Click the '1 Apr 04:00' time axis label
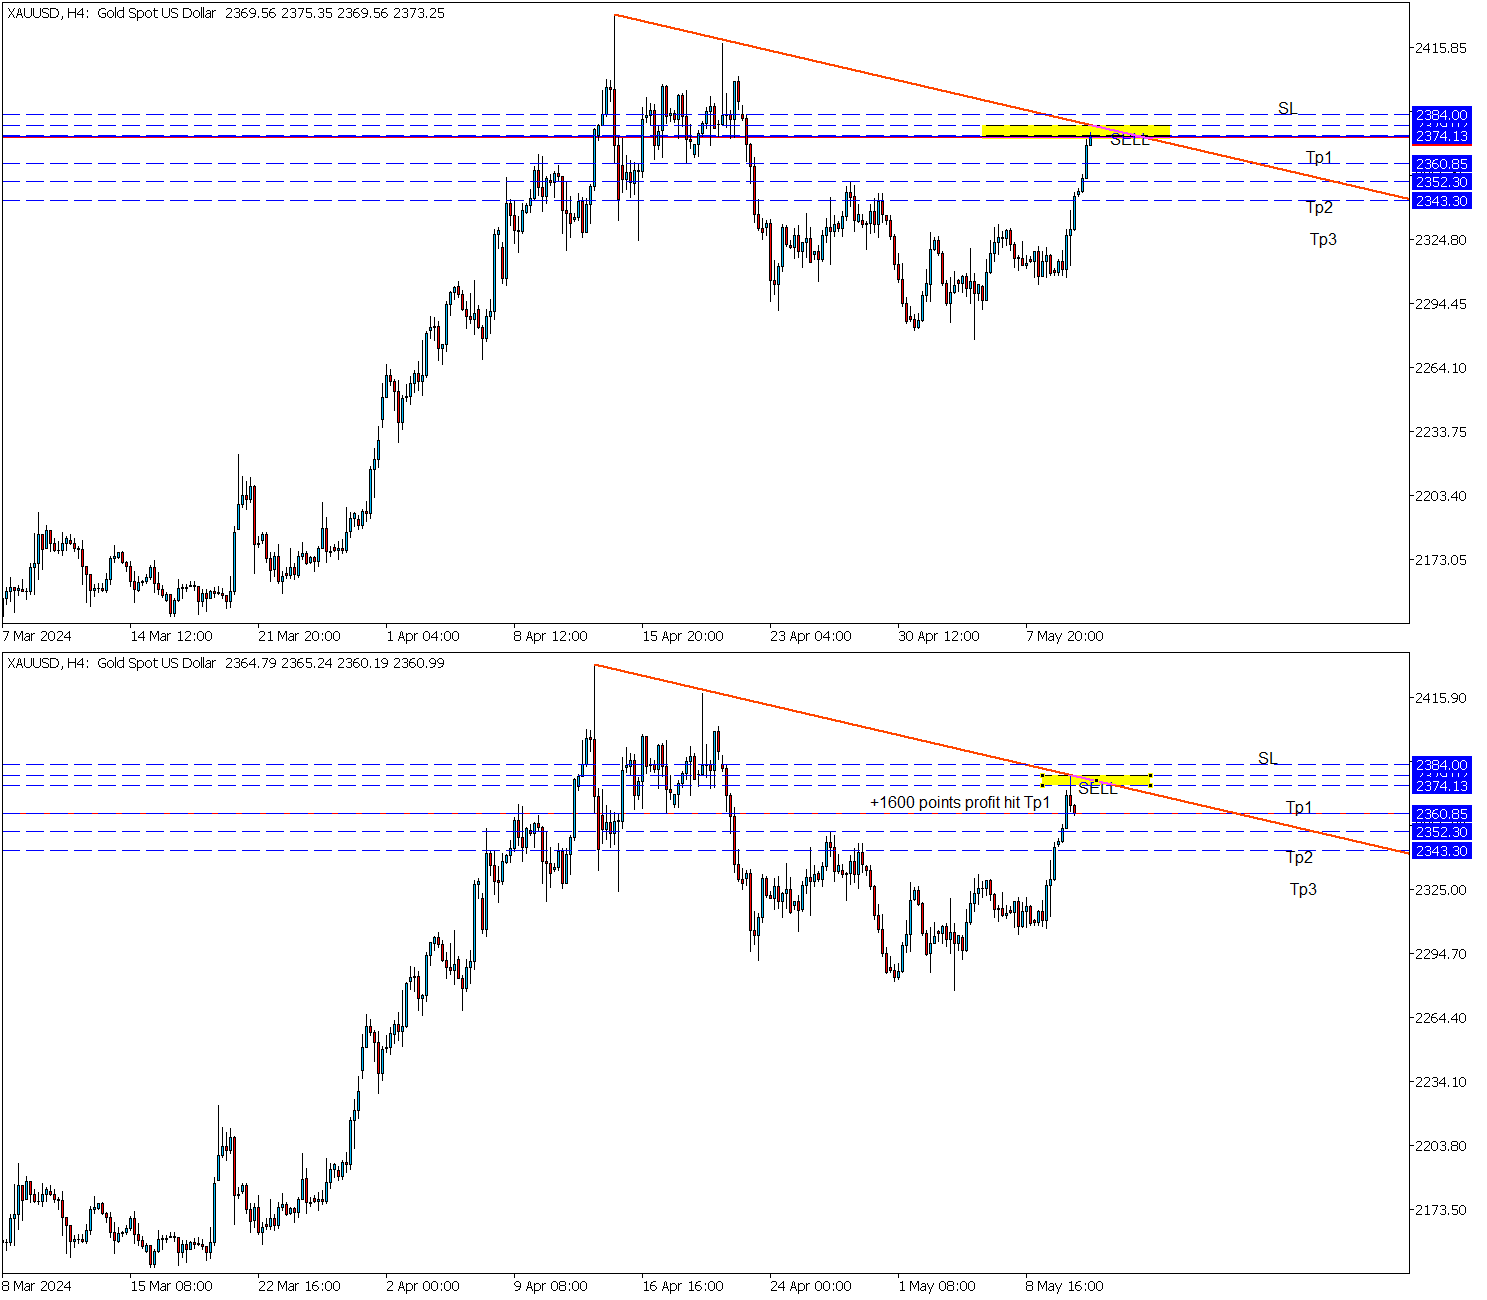Viewport: 1487px width, 1300px height. click(x=423, y=636)
